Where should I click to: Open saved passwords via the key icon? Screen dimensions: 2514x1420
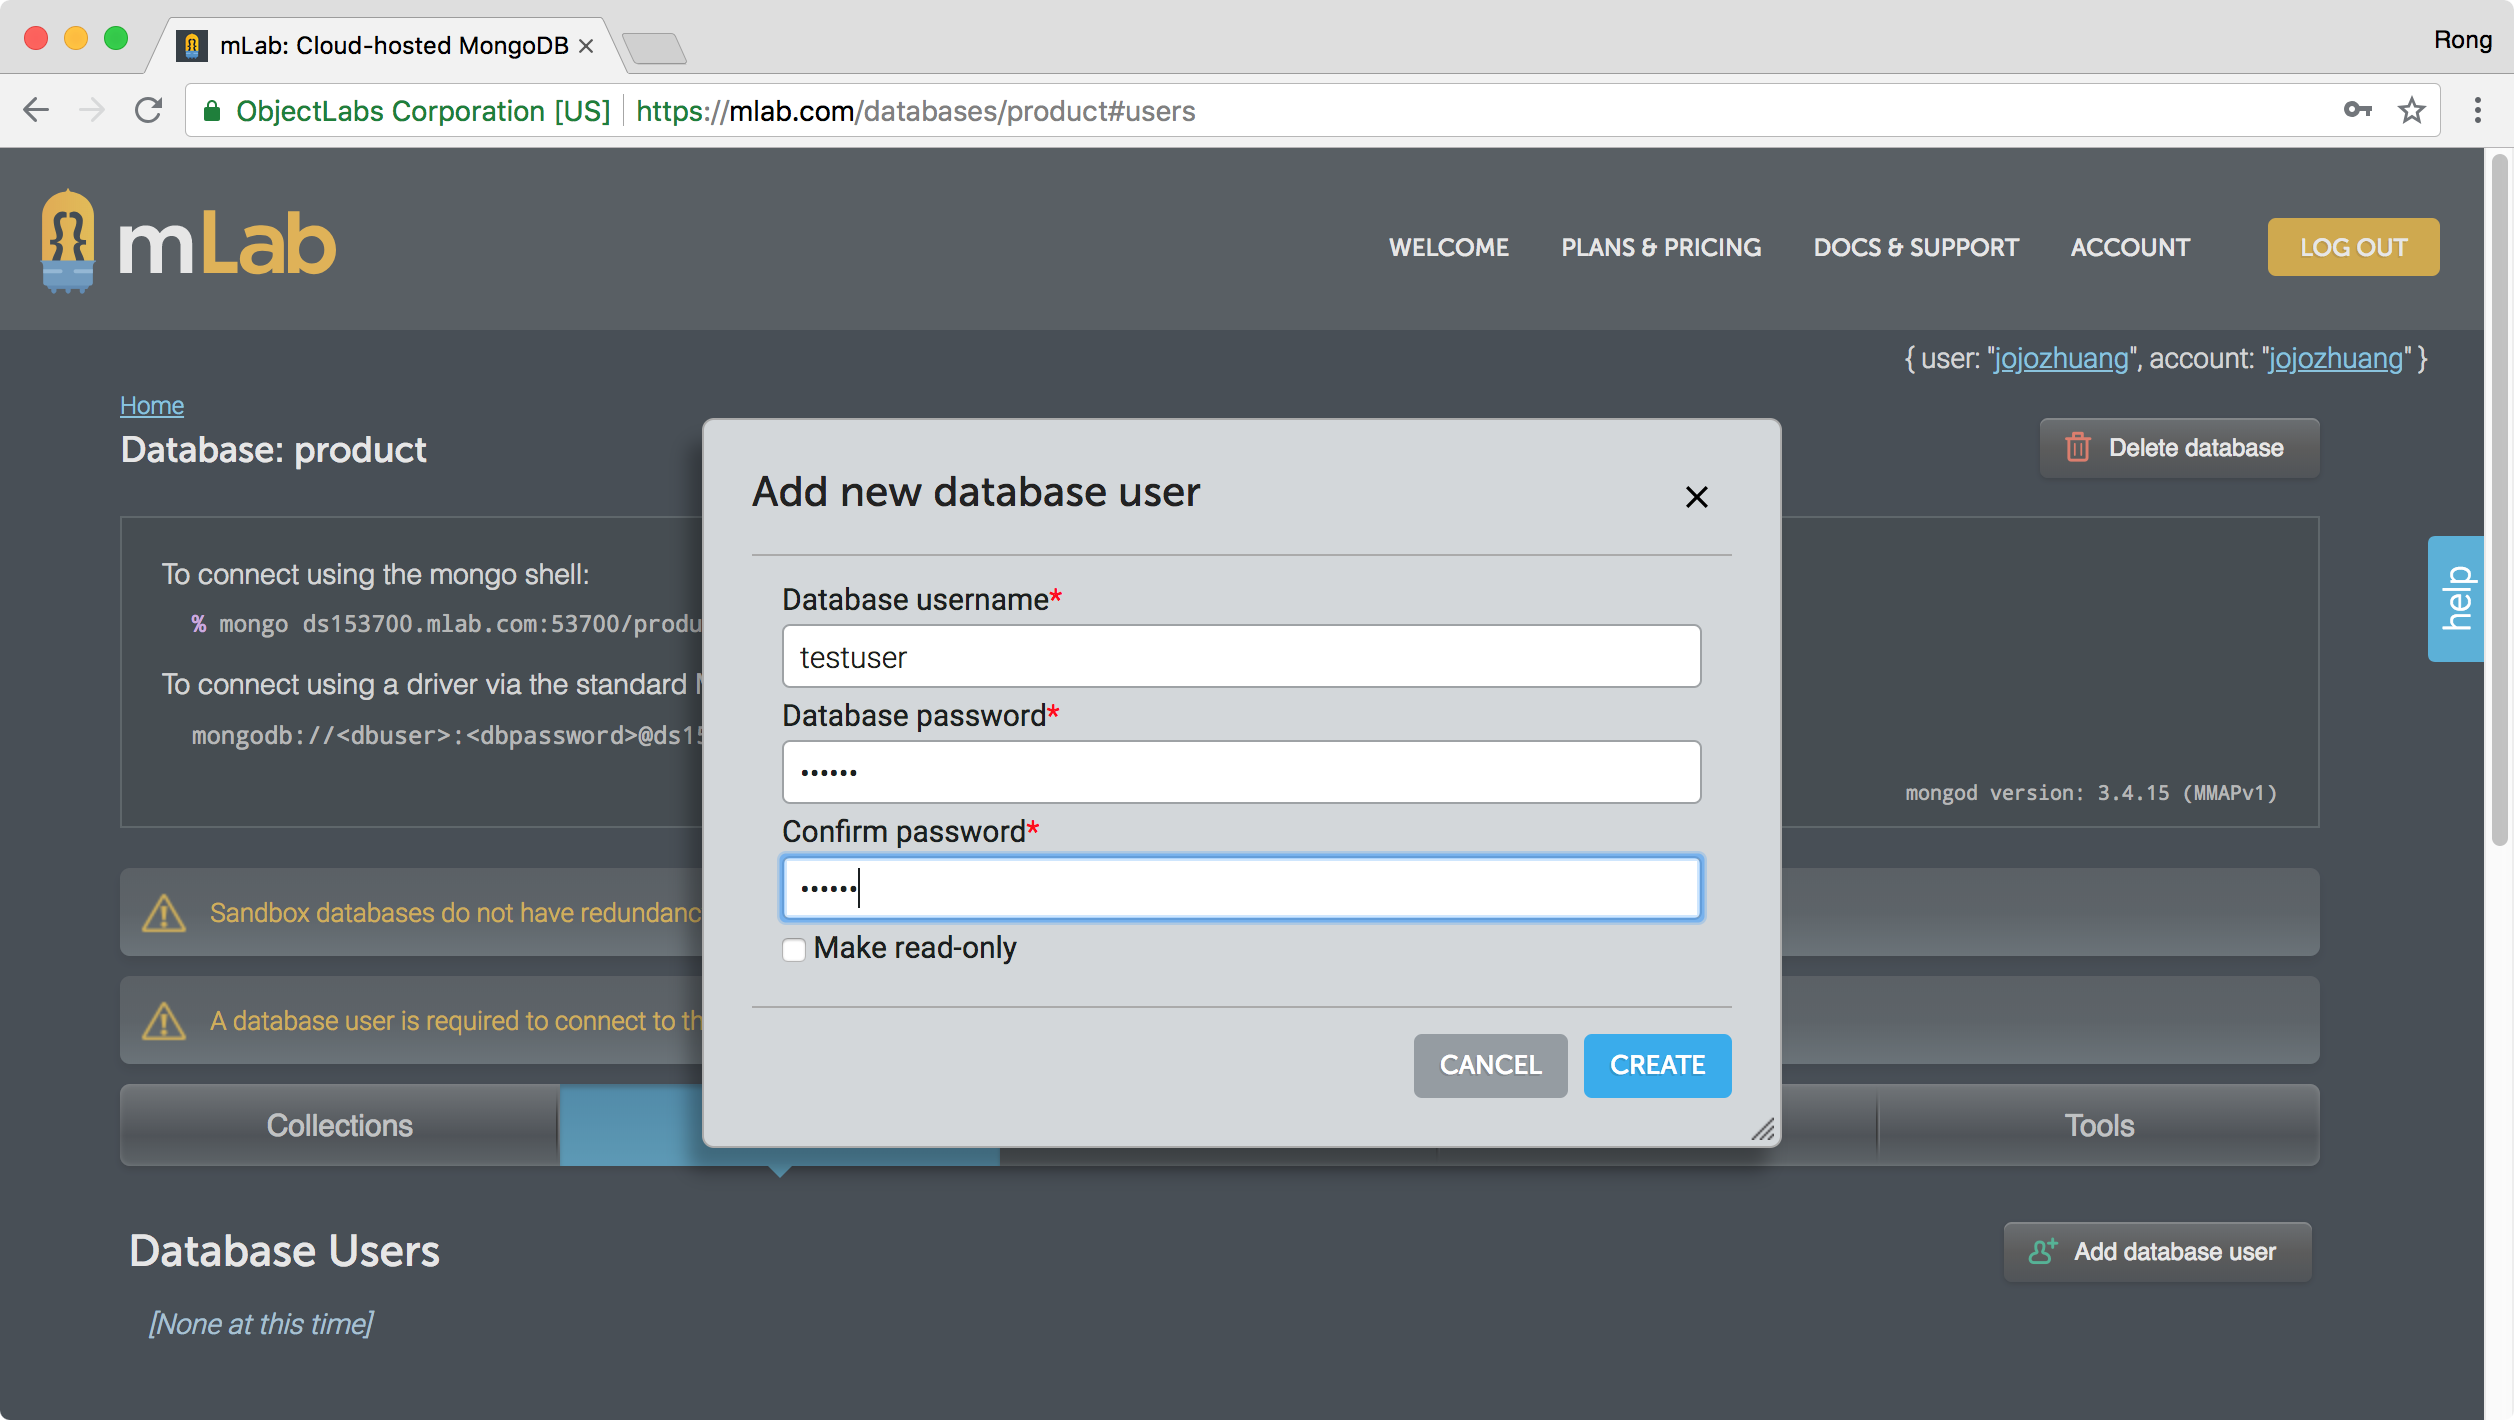(x=2357, y=110)
